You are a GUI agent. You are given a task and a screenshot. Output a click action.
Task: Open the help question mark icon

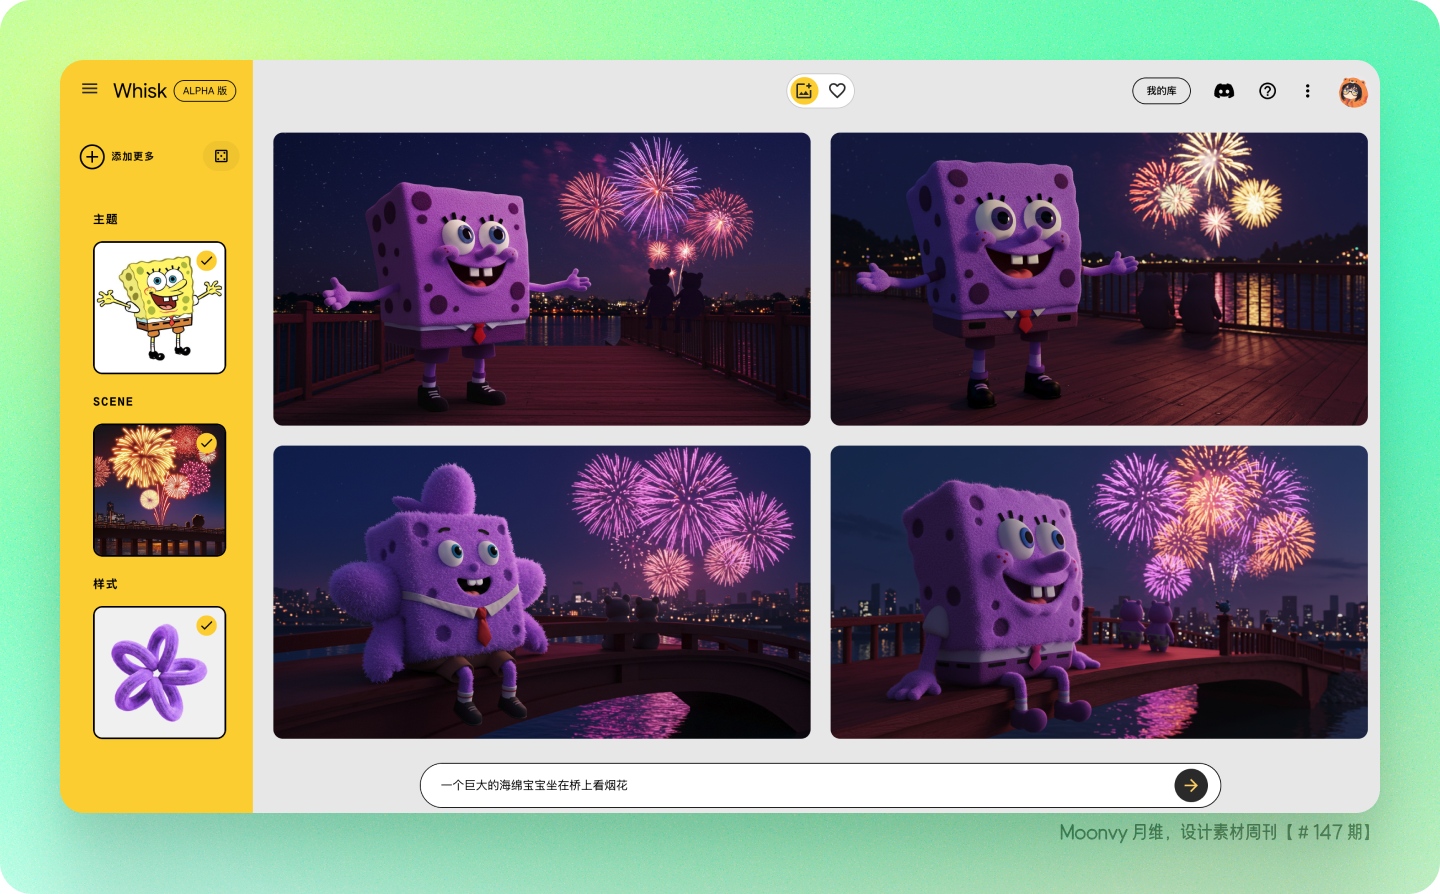[1268, 91]
